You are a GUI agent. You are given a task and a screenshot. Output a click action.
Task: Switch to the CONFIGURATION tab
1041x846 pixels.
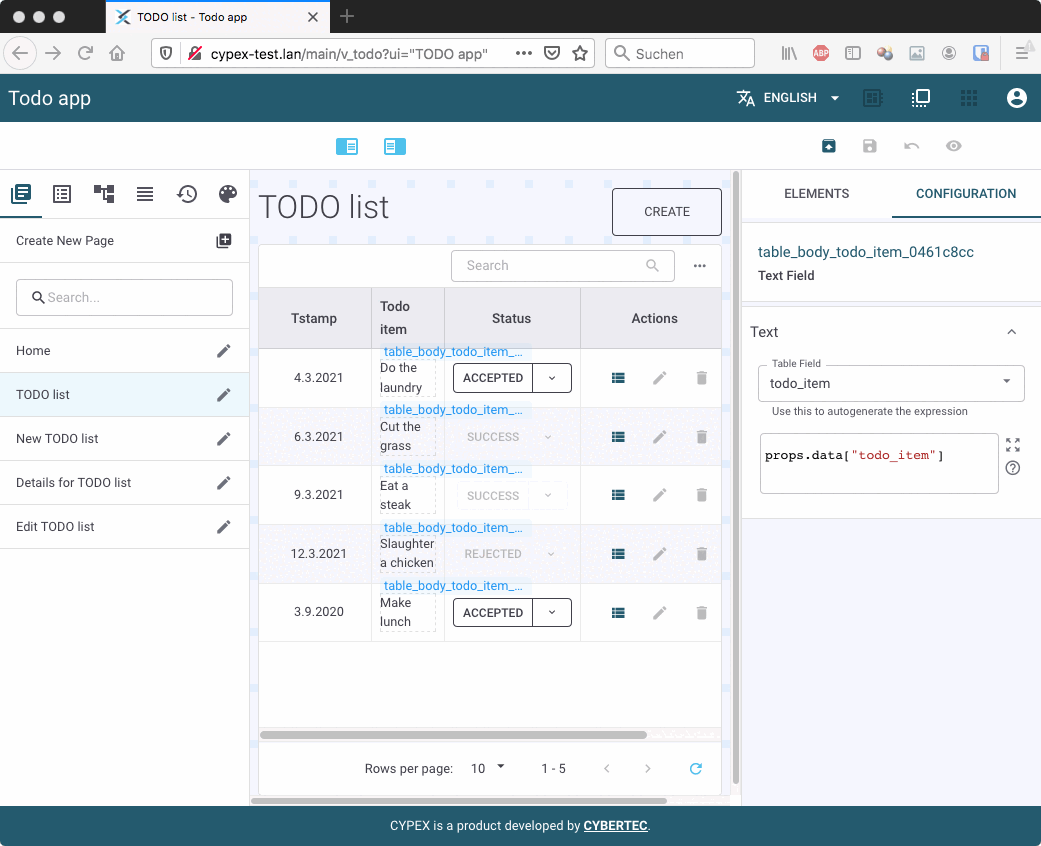(965, 194)
